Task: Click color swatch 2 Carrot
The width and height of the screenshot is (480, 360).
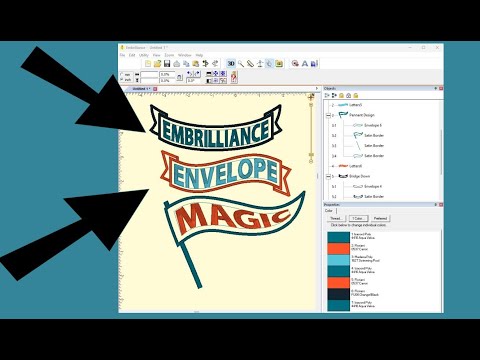Action: pyautogui.click(x=339, y=248)
